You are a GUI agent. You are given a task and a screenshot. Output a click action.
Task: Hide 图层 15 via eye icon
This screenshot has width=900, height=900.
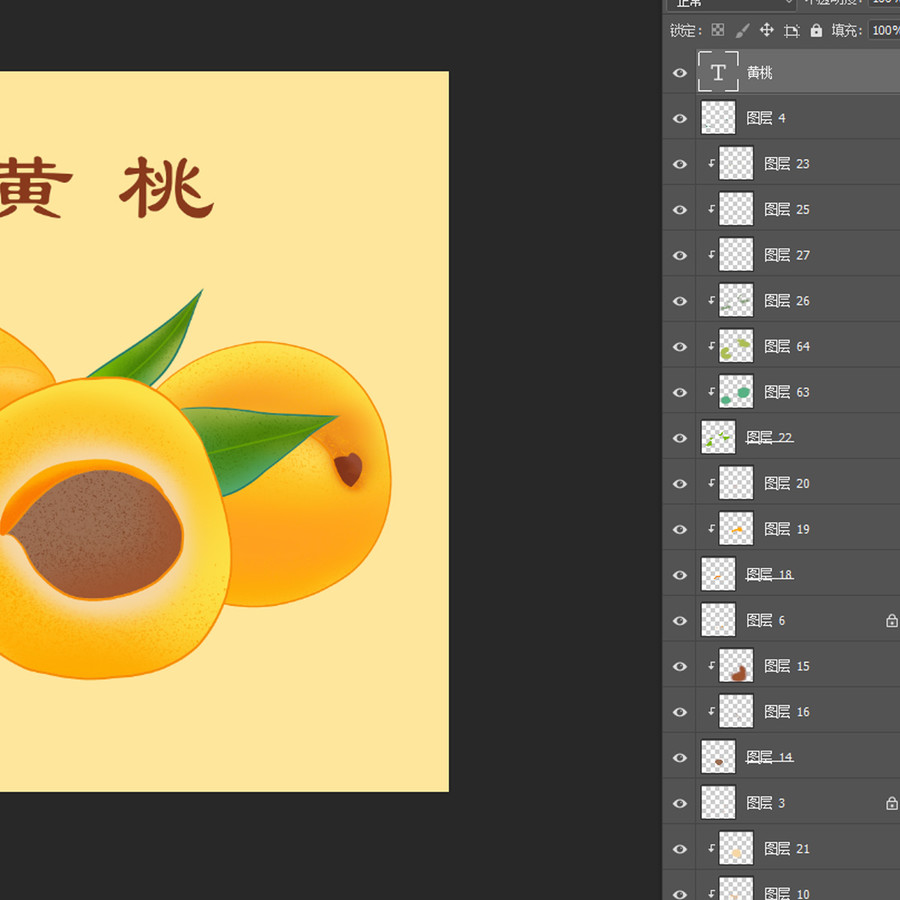[680, 666]
